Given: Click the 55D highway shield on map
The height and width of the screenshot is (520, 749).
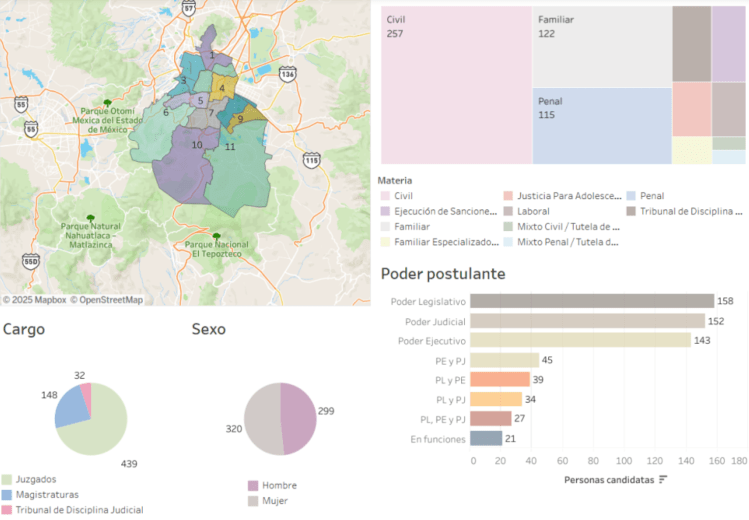Looking at the screenshot, I should coord(31,261).
